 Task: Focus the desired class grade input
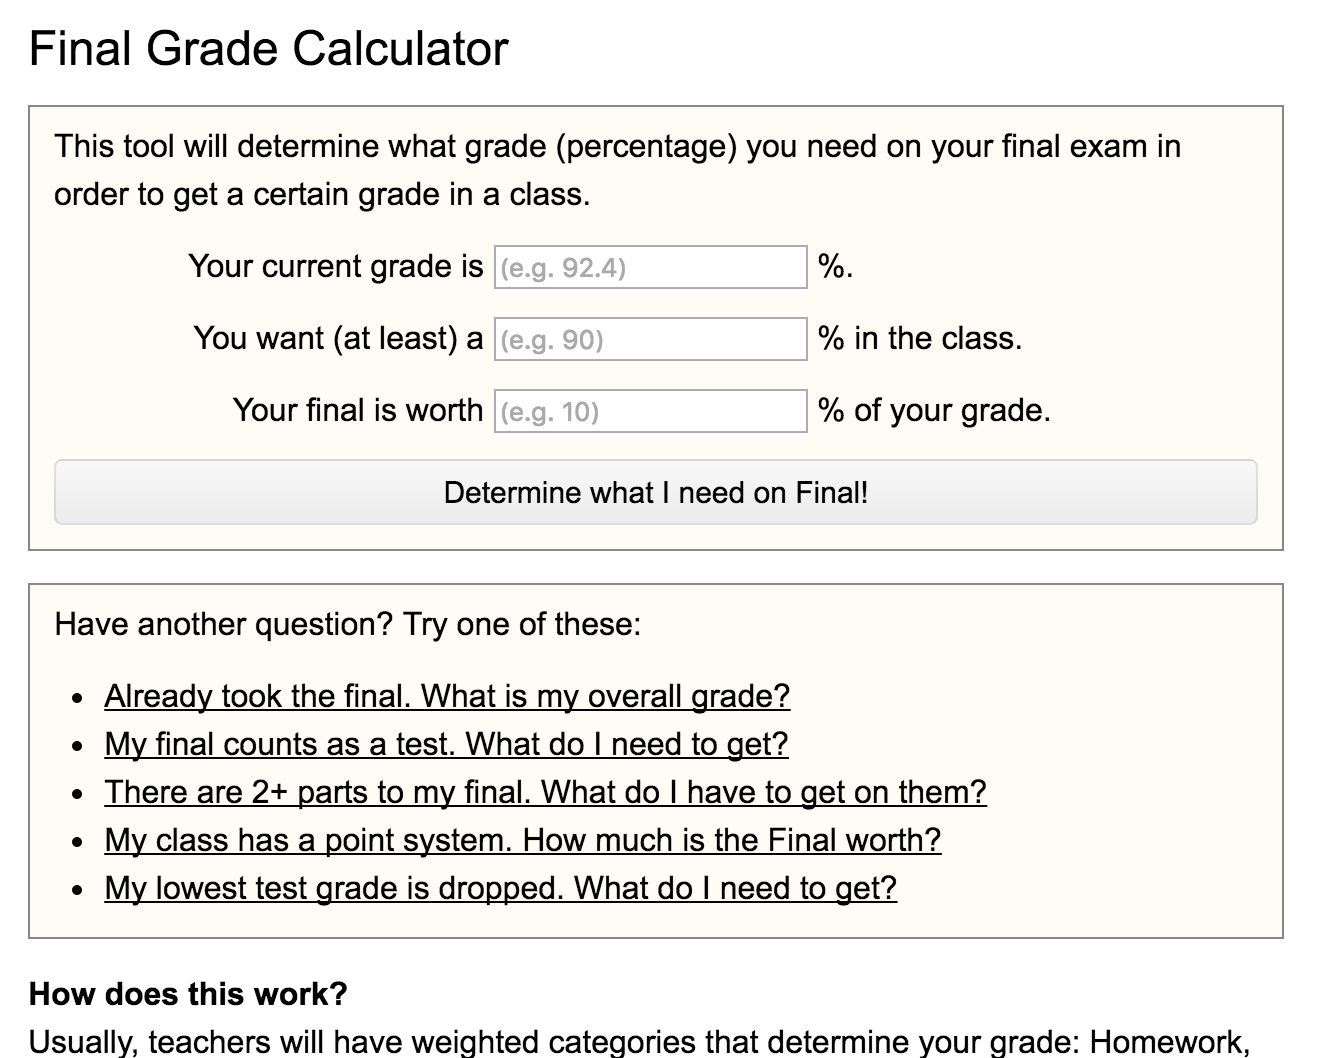tap(650, 339)
